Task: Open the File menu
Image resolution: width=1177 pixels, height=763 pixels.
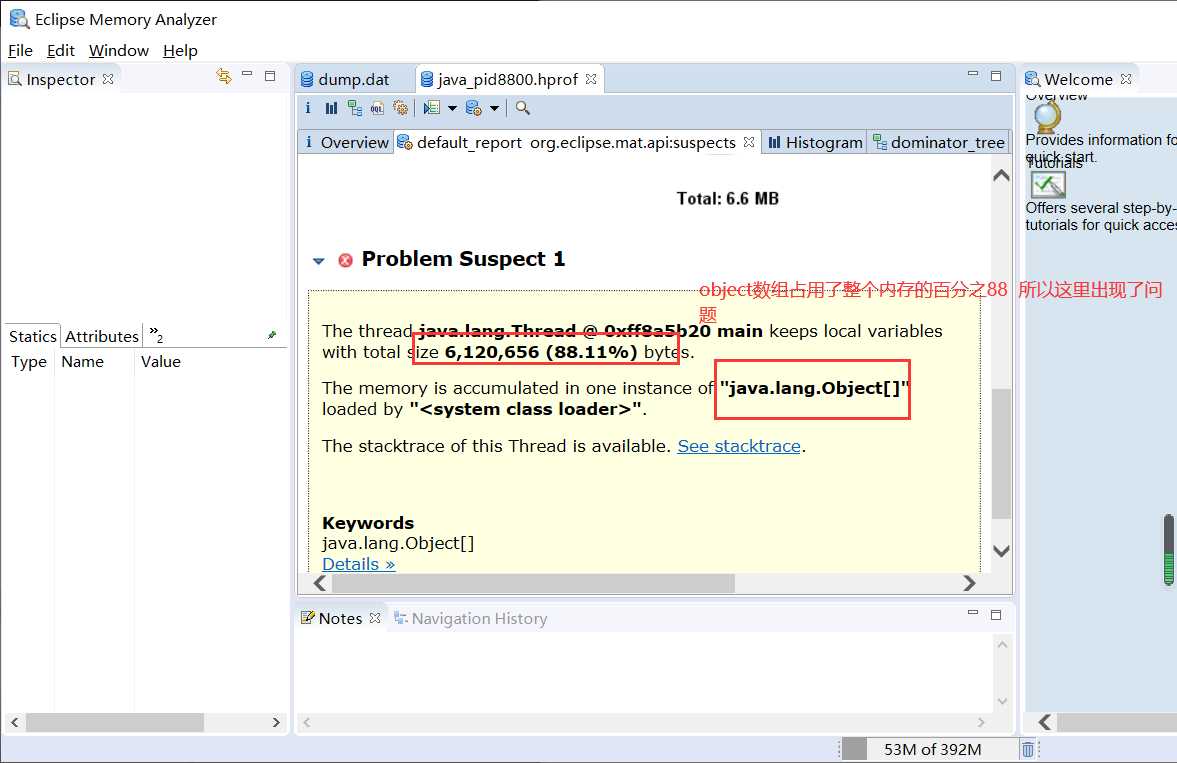Action: tap(20, 50)
